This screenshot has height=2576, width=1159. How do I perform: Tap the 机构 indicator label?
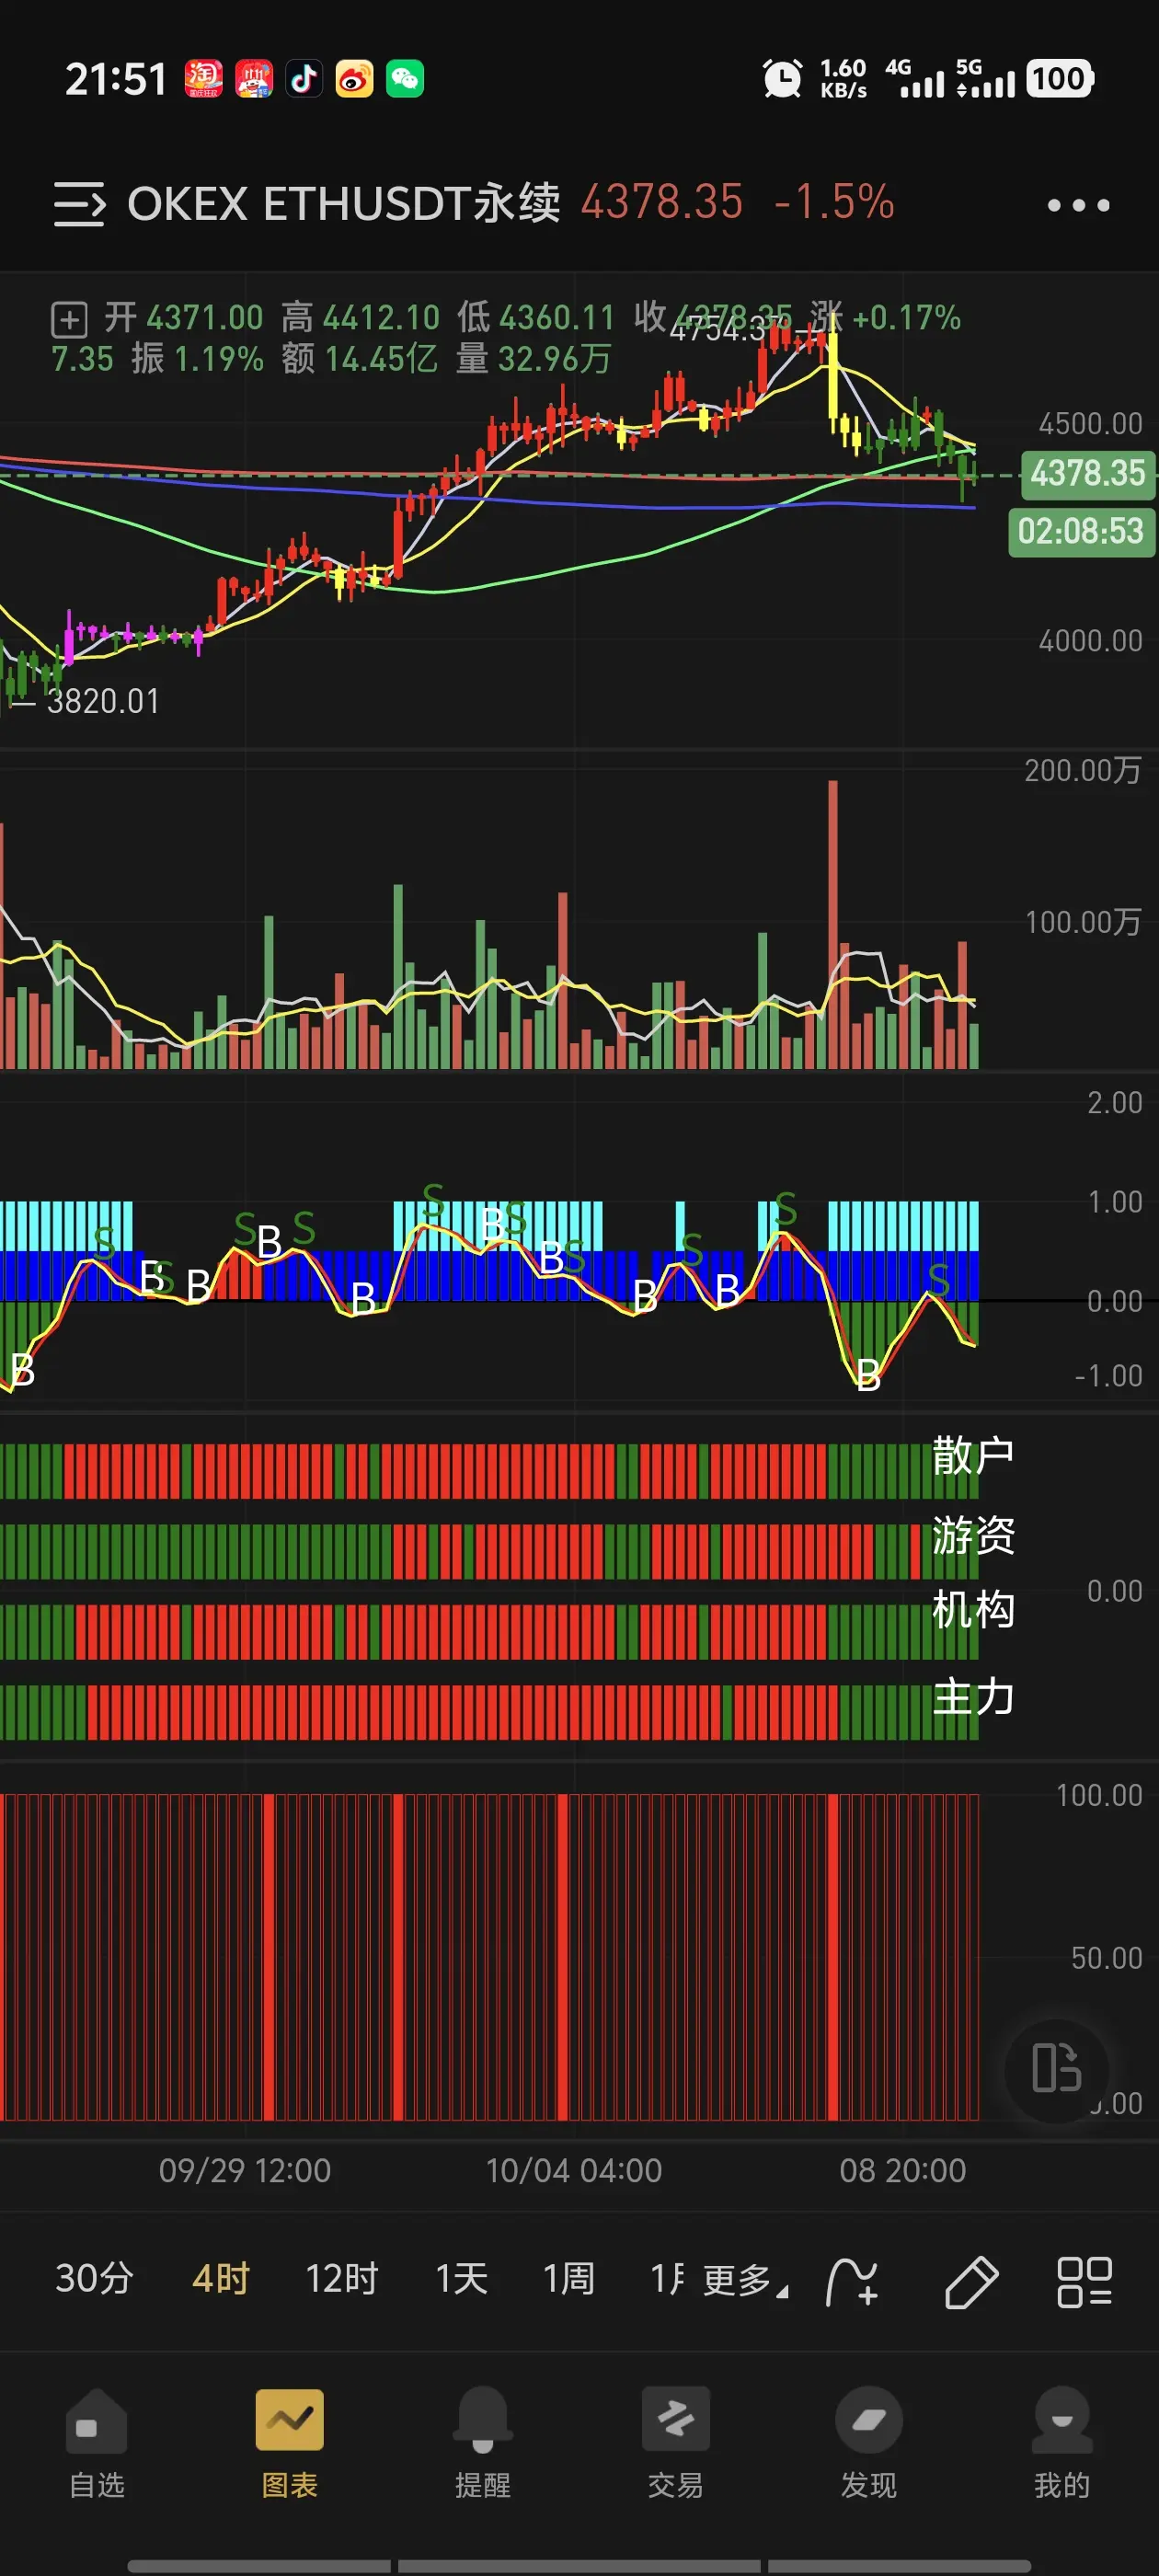click(x=973, y=1610)
